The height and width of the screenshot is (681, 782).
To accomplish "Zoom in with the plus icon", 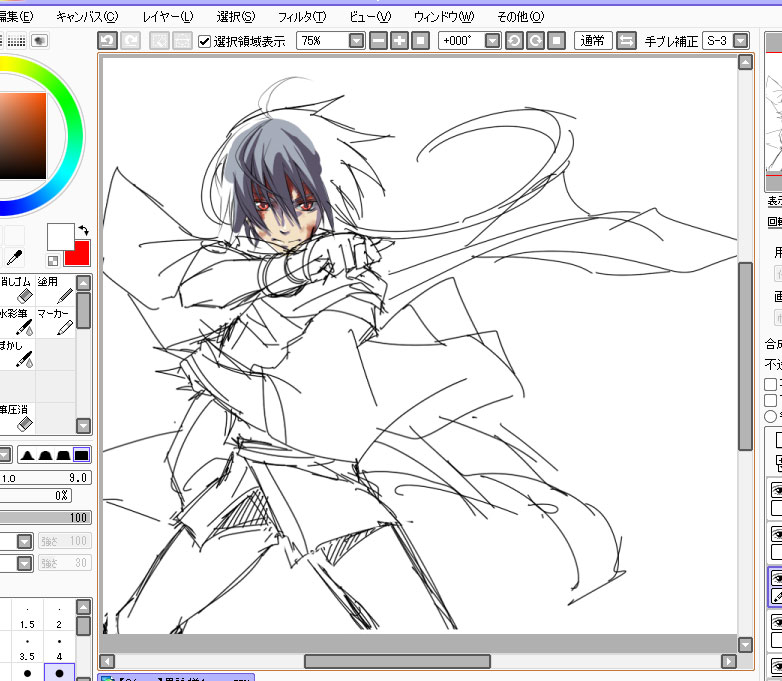I will [x=399, y=40].
